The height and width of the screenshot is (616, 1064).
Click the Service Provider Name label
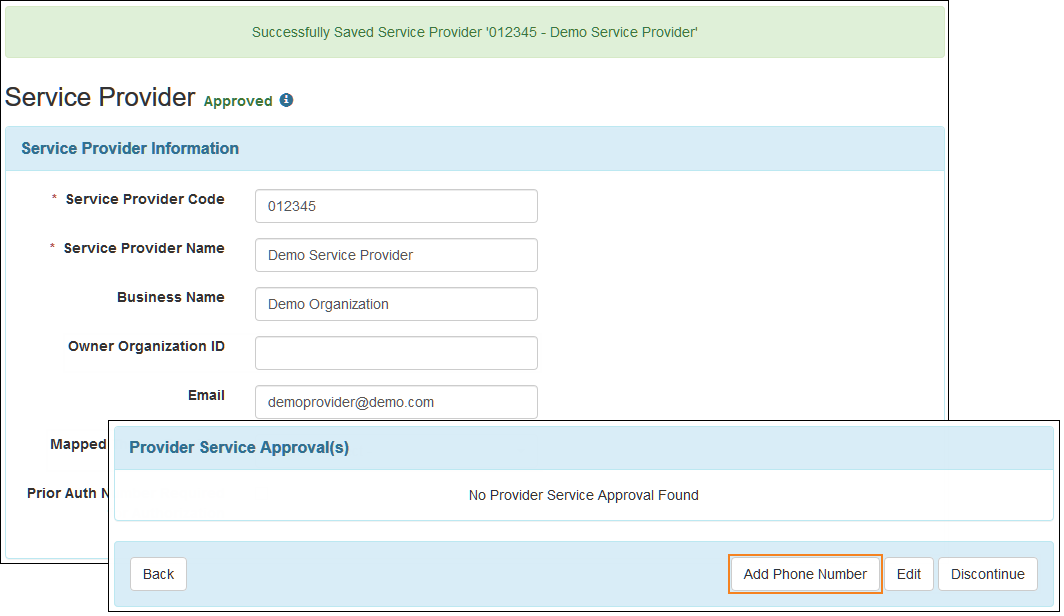point(145,248)
